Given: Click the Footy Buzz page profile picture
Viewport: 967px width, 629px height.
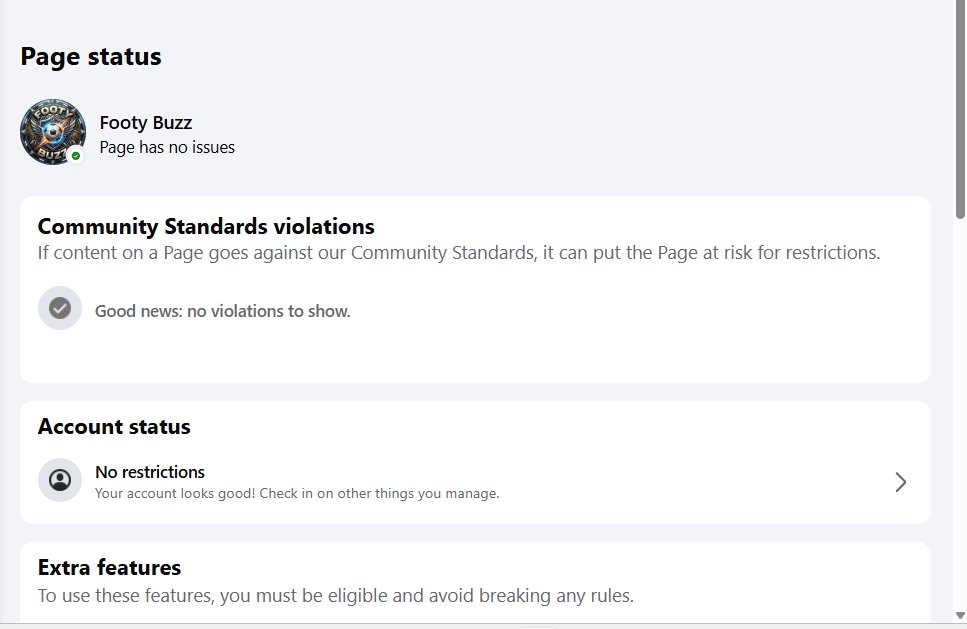Looking at the screenshot, I should (53, 132).
